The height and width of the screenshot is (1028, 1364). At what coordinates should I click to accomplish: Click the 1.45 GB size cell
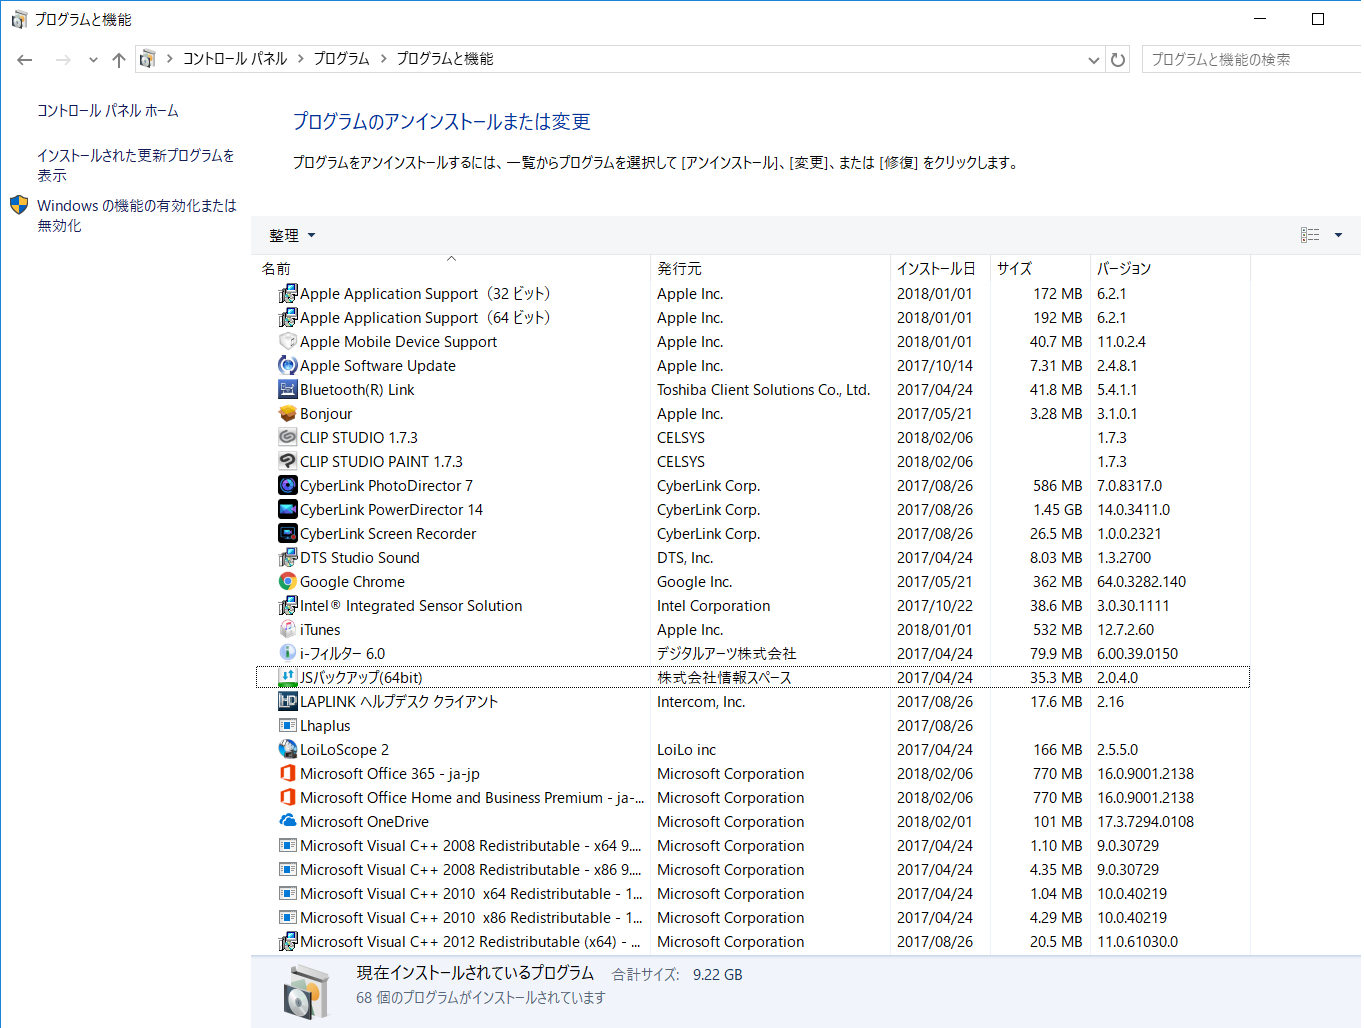tap(1057, 510)
